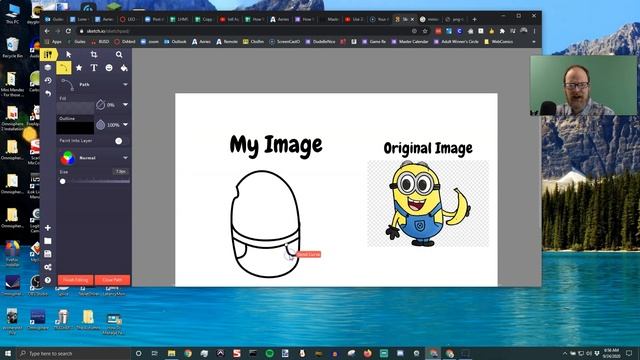
Task: Click the minion original image on canvas
Action: click(x=428, y=203)
